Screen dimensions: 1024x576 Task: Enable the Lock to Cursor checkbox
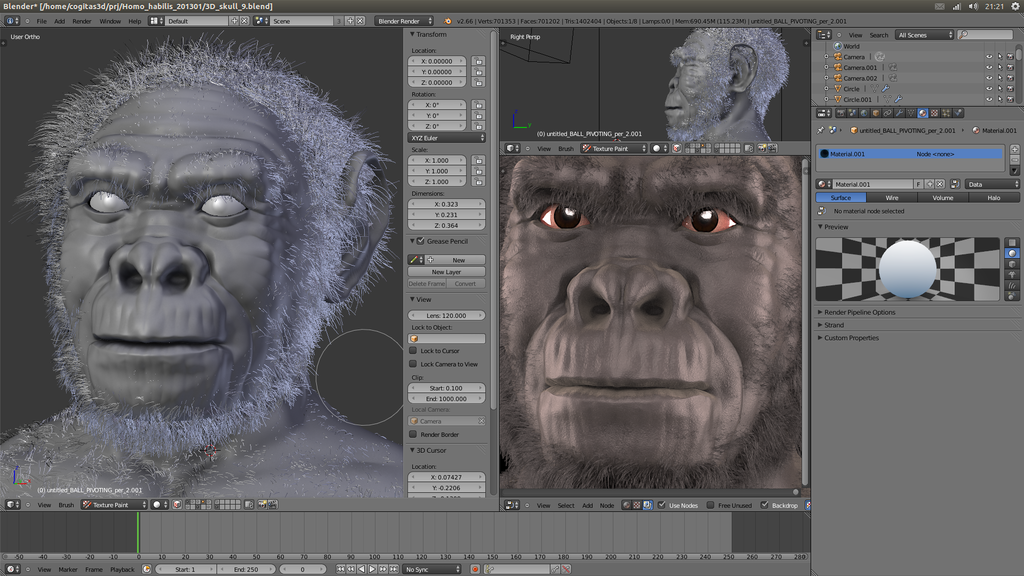click(x=413, y=351)
